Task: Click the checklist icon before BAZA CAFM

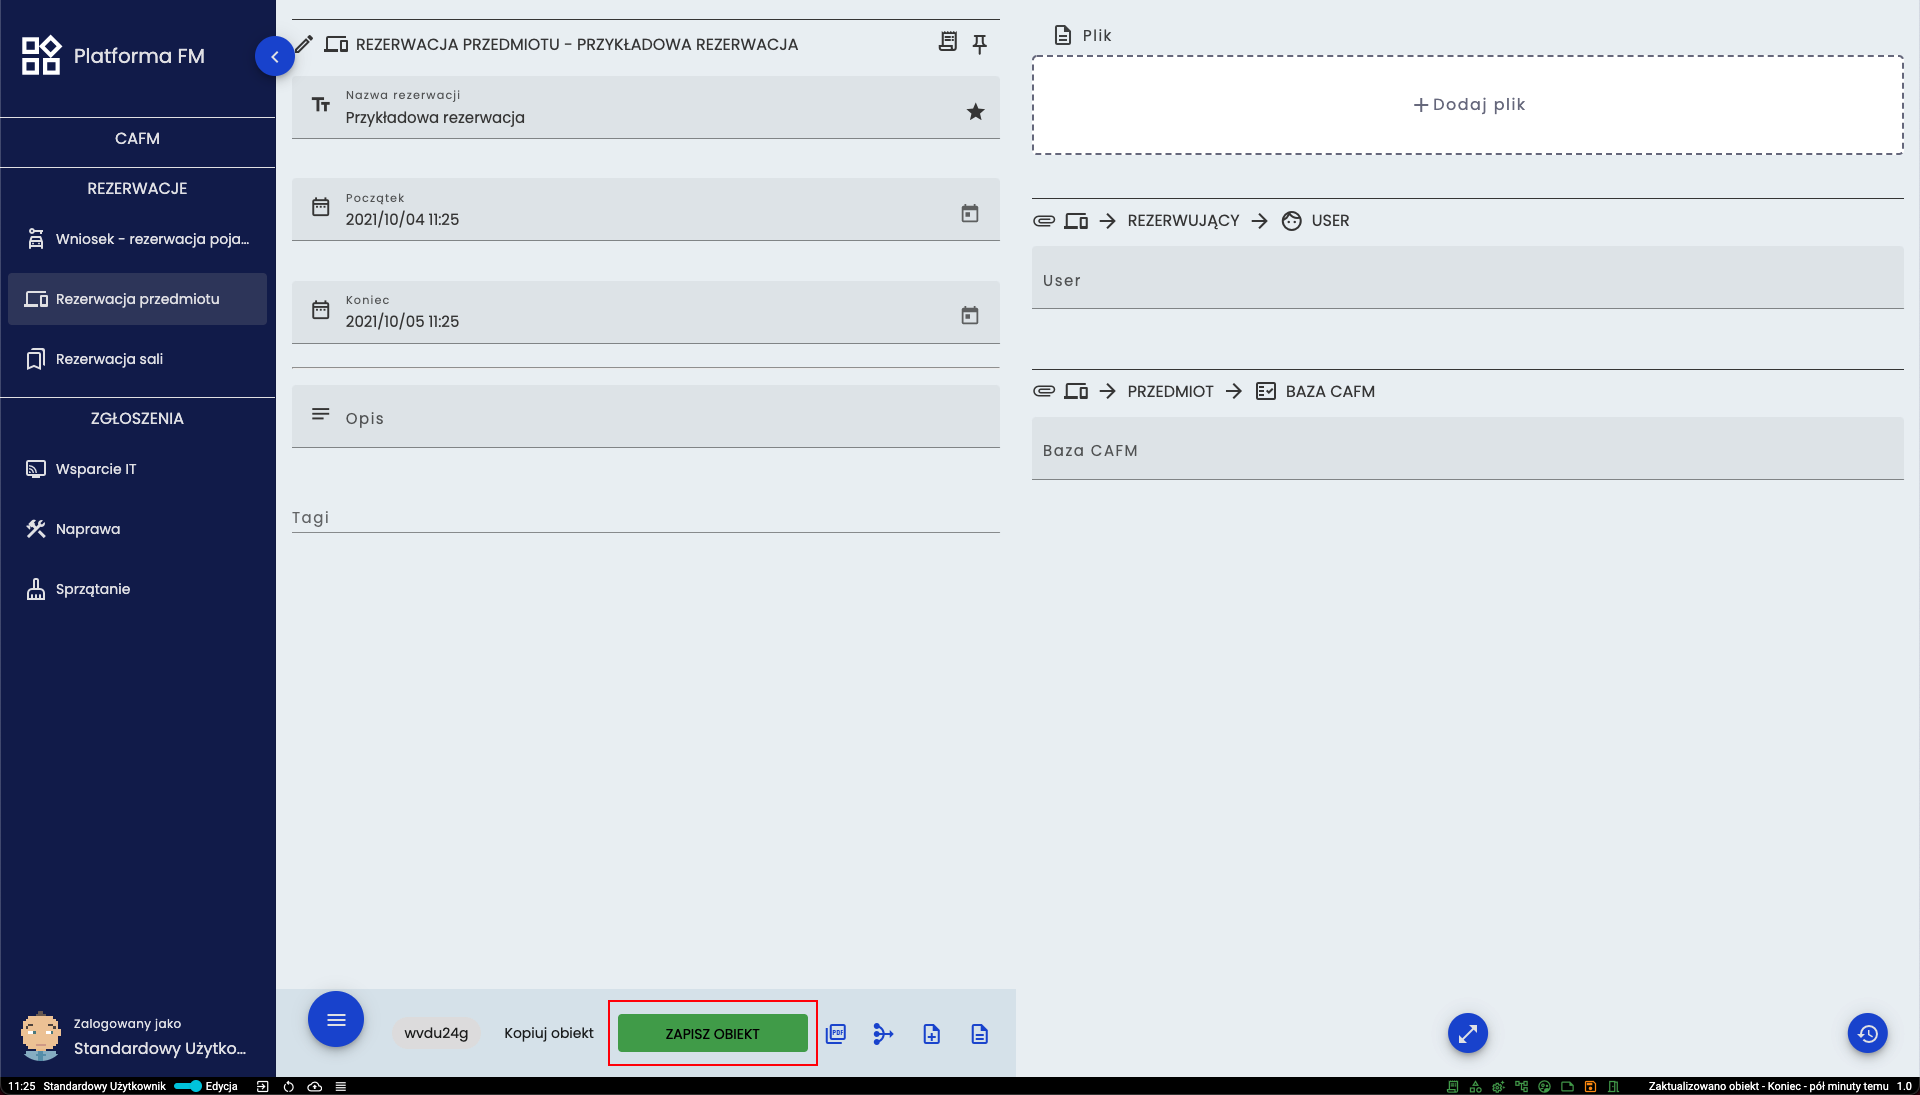Action: coord(1266,391)
